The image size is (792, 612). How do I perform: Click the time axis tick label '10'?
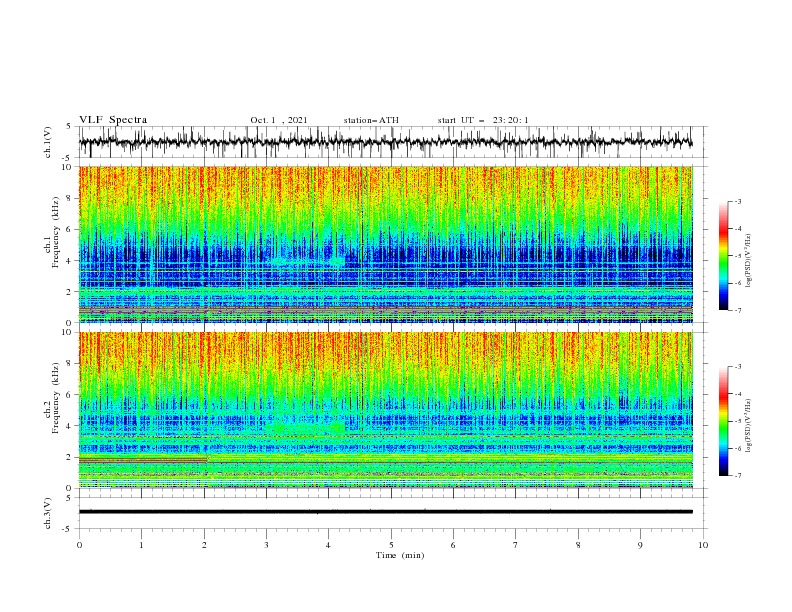click(703, 545)
